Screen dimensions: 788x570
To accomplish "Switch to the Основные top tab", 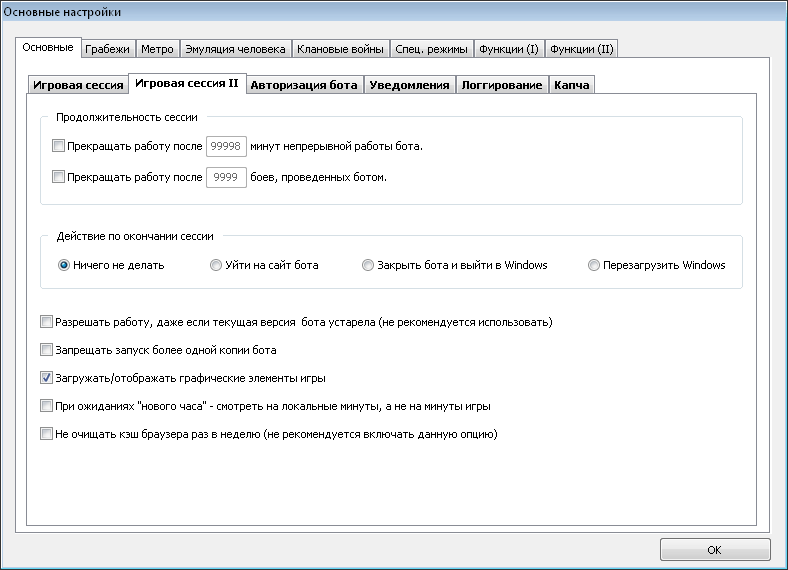I will [x=48, y=48].
